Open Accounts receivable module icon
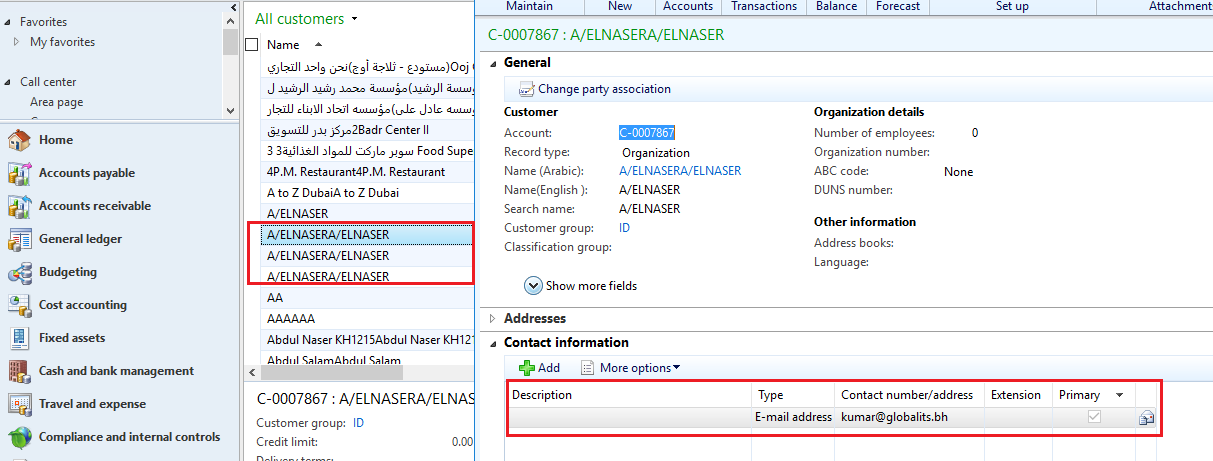The image size is (1213, 461). click(19, 207)
